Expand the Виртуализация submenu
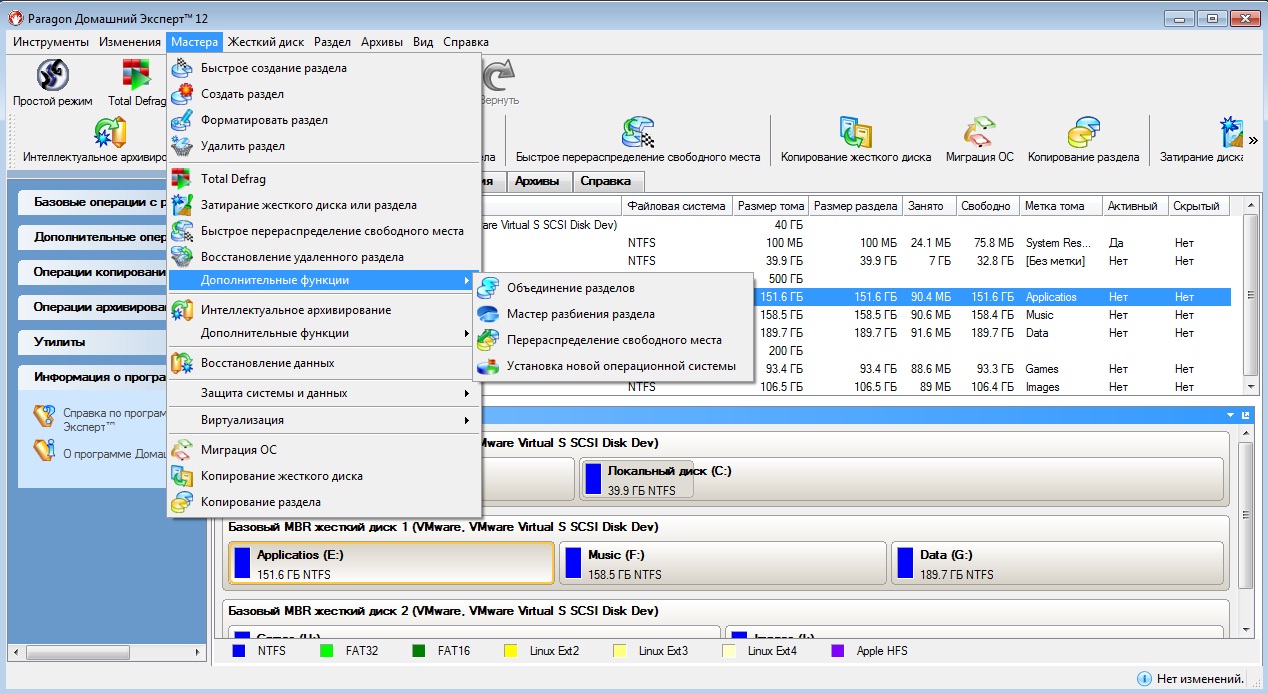Viewport: 1268px width, 694px height. click(324, 420)
